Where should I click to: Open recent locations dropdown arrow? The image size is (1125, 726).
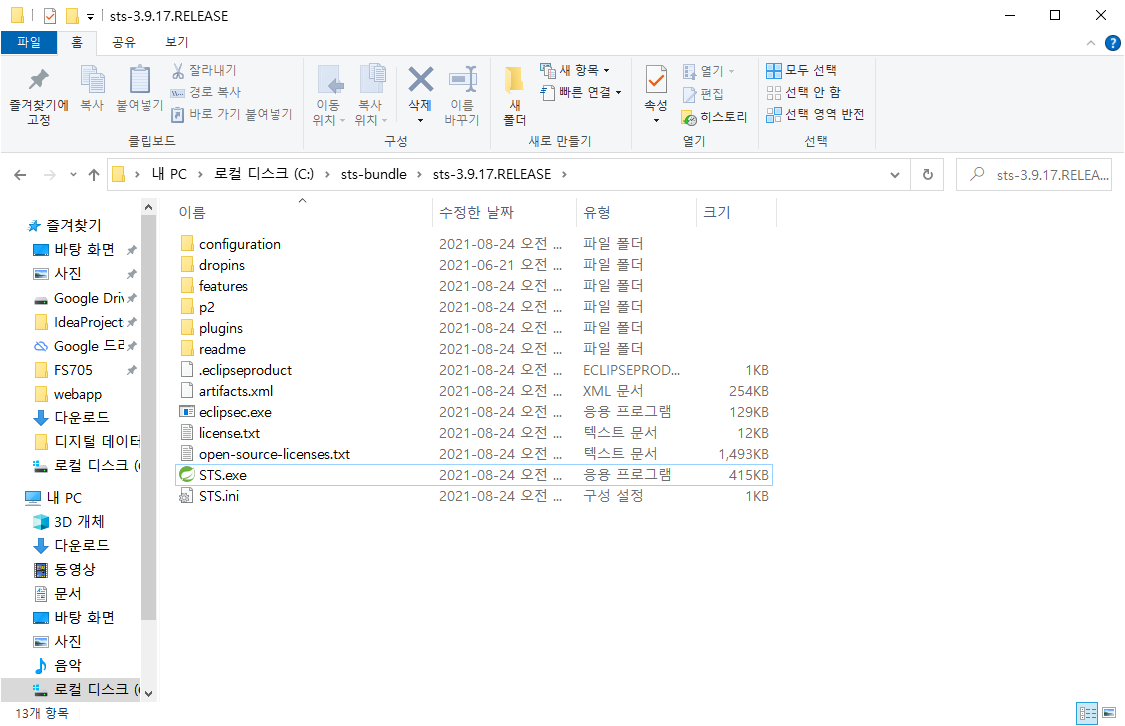73,174
